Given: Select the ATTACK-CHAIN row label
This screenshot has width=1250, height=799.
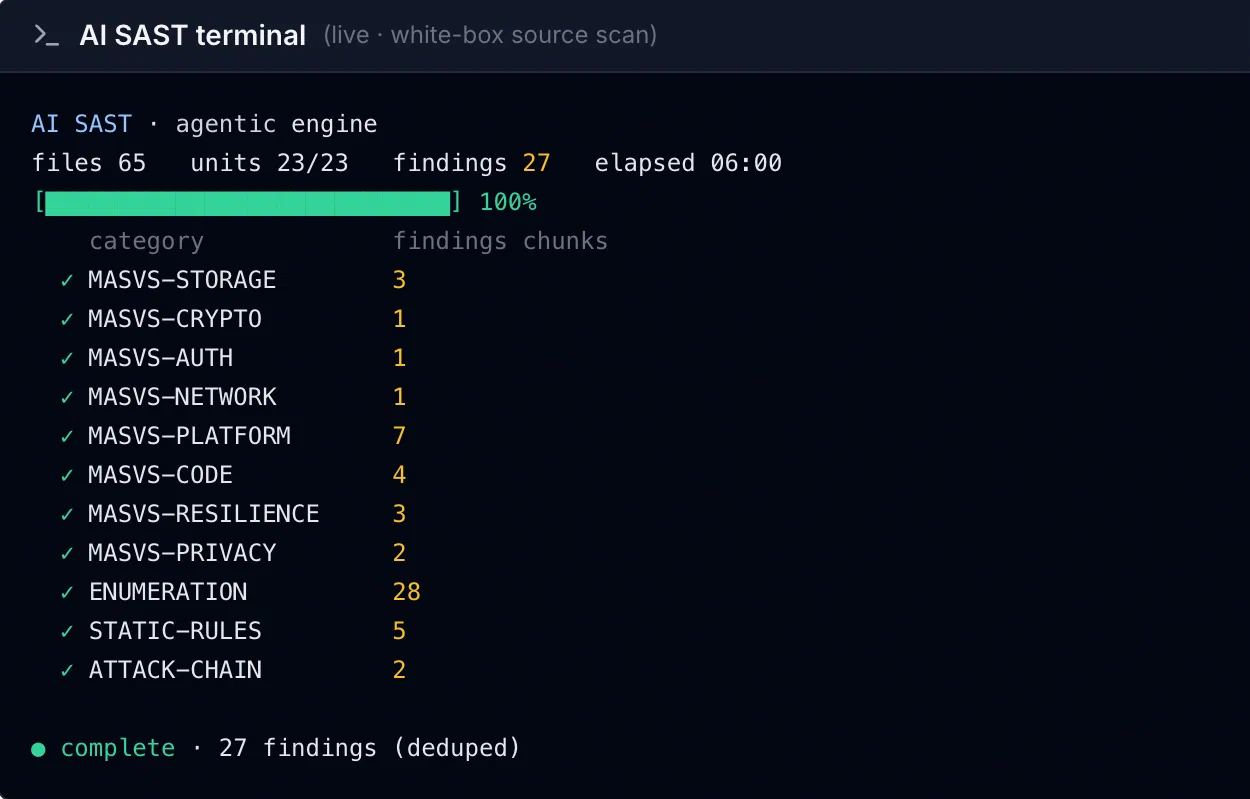Looking at the screenshot, I should [x=175, y=670].
